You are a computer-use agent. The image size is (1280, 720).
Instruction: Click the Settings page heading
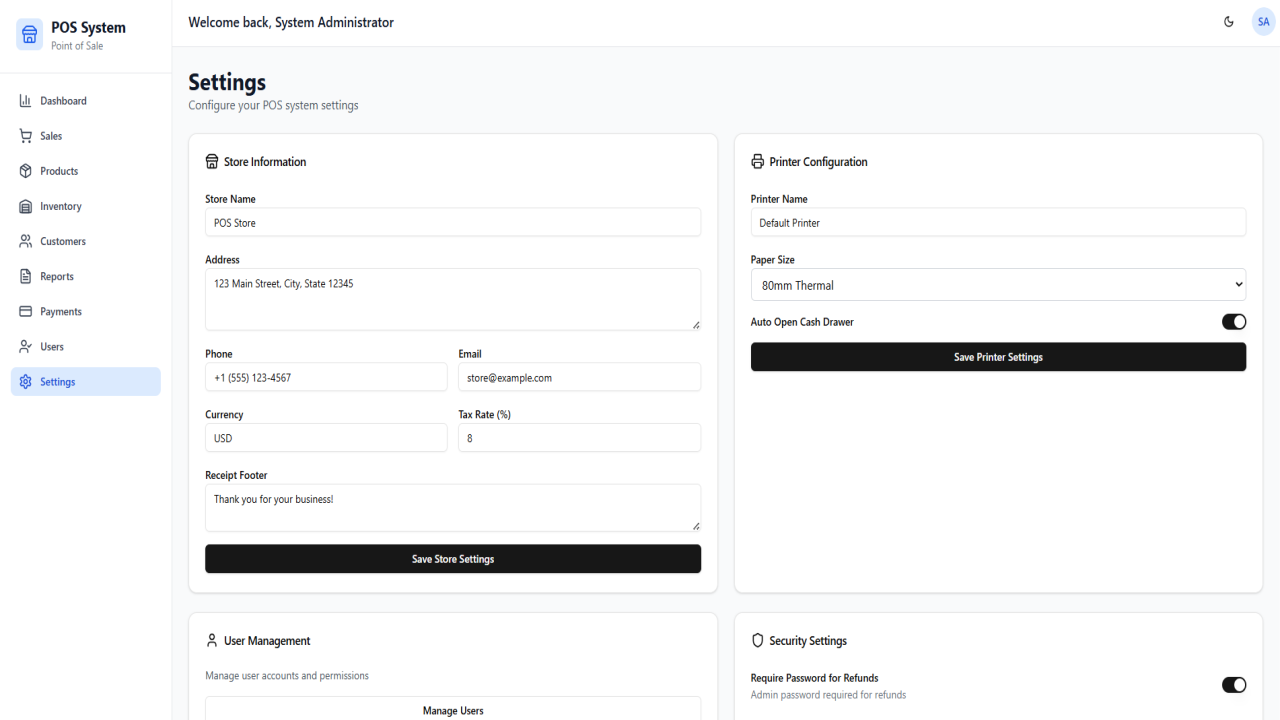227,82
